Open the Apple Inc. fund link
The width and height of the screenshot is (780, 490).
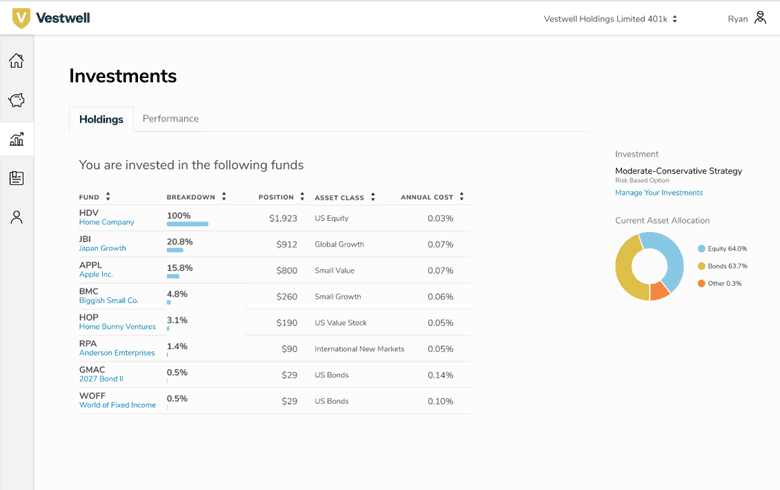point(96,275)
